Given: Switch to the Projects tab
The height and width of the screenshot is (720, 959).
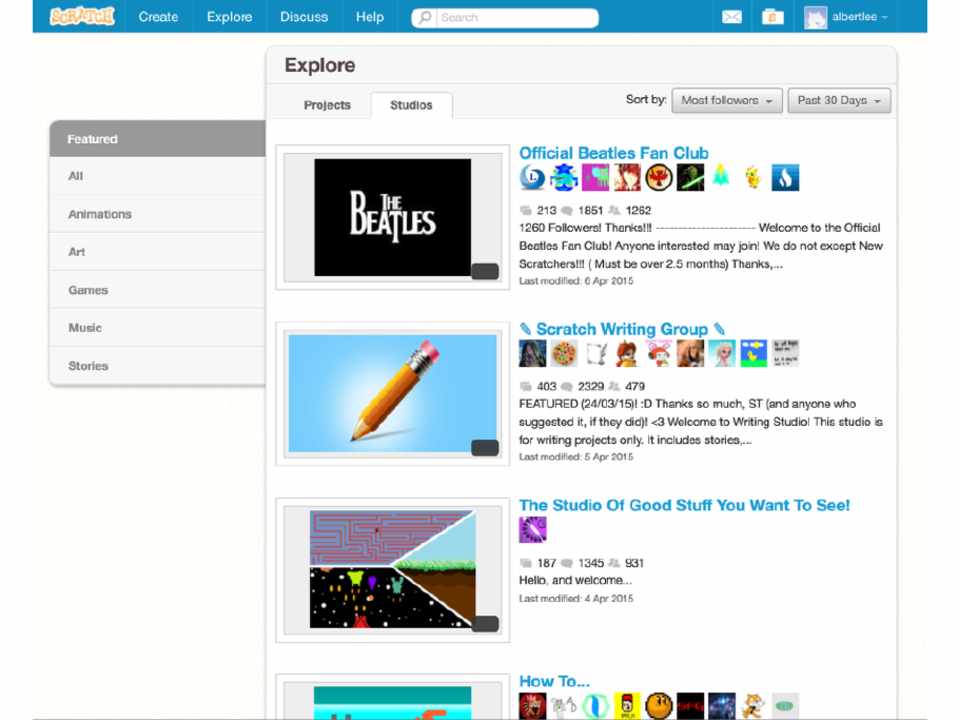Looking at the screenshot, I should (327, 105).
